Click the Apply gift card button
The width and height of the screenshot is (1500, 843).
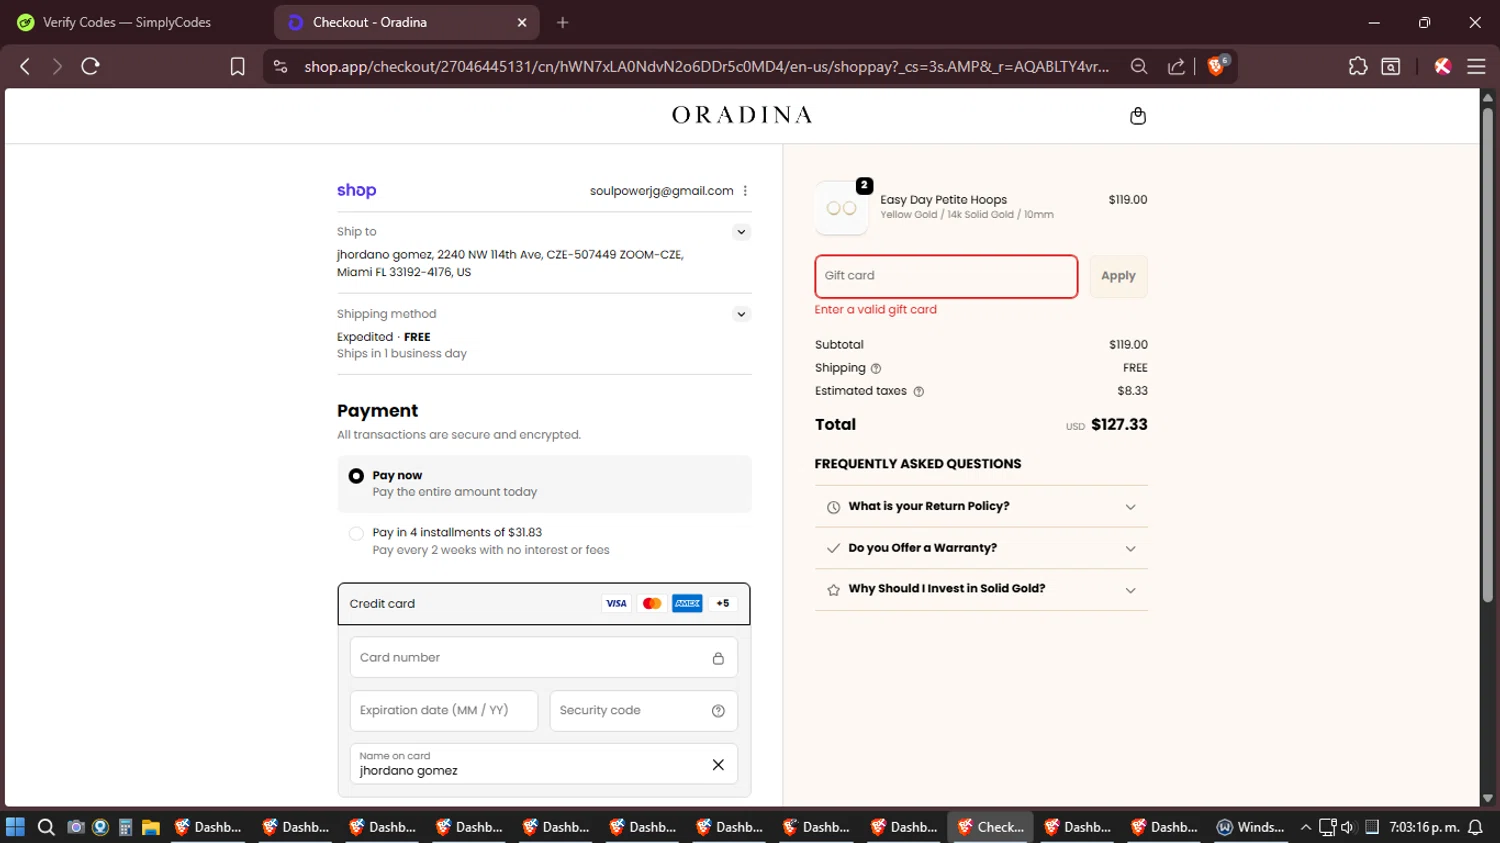pos(1118,276)
